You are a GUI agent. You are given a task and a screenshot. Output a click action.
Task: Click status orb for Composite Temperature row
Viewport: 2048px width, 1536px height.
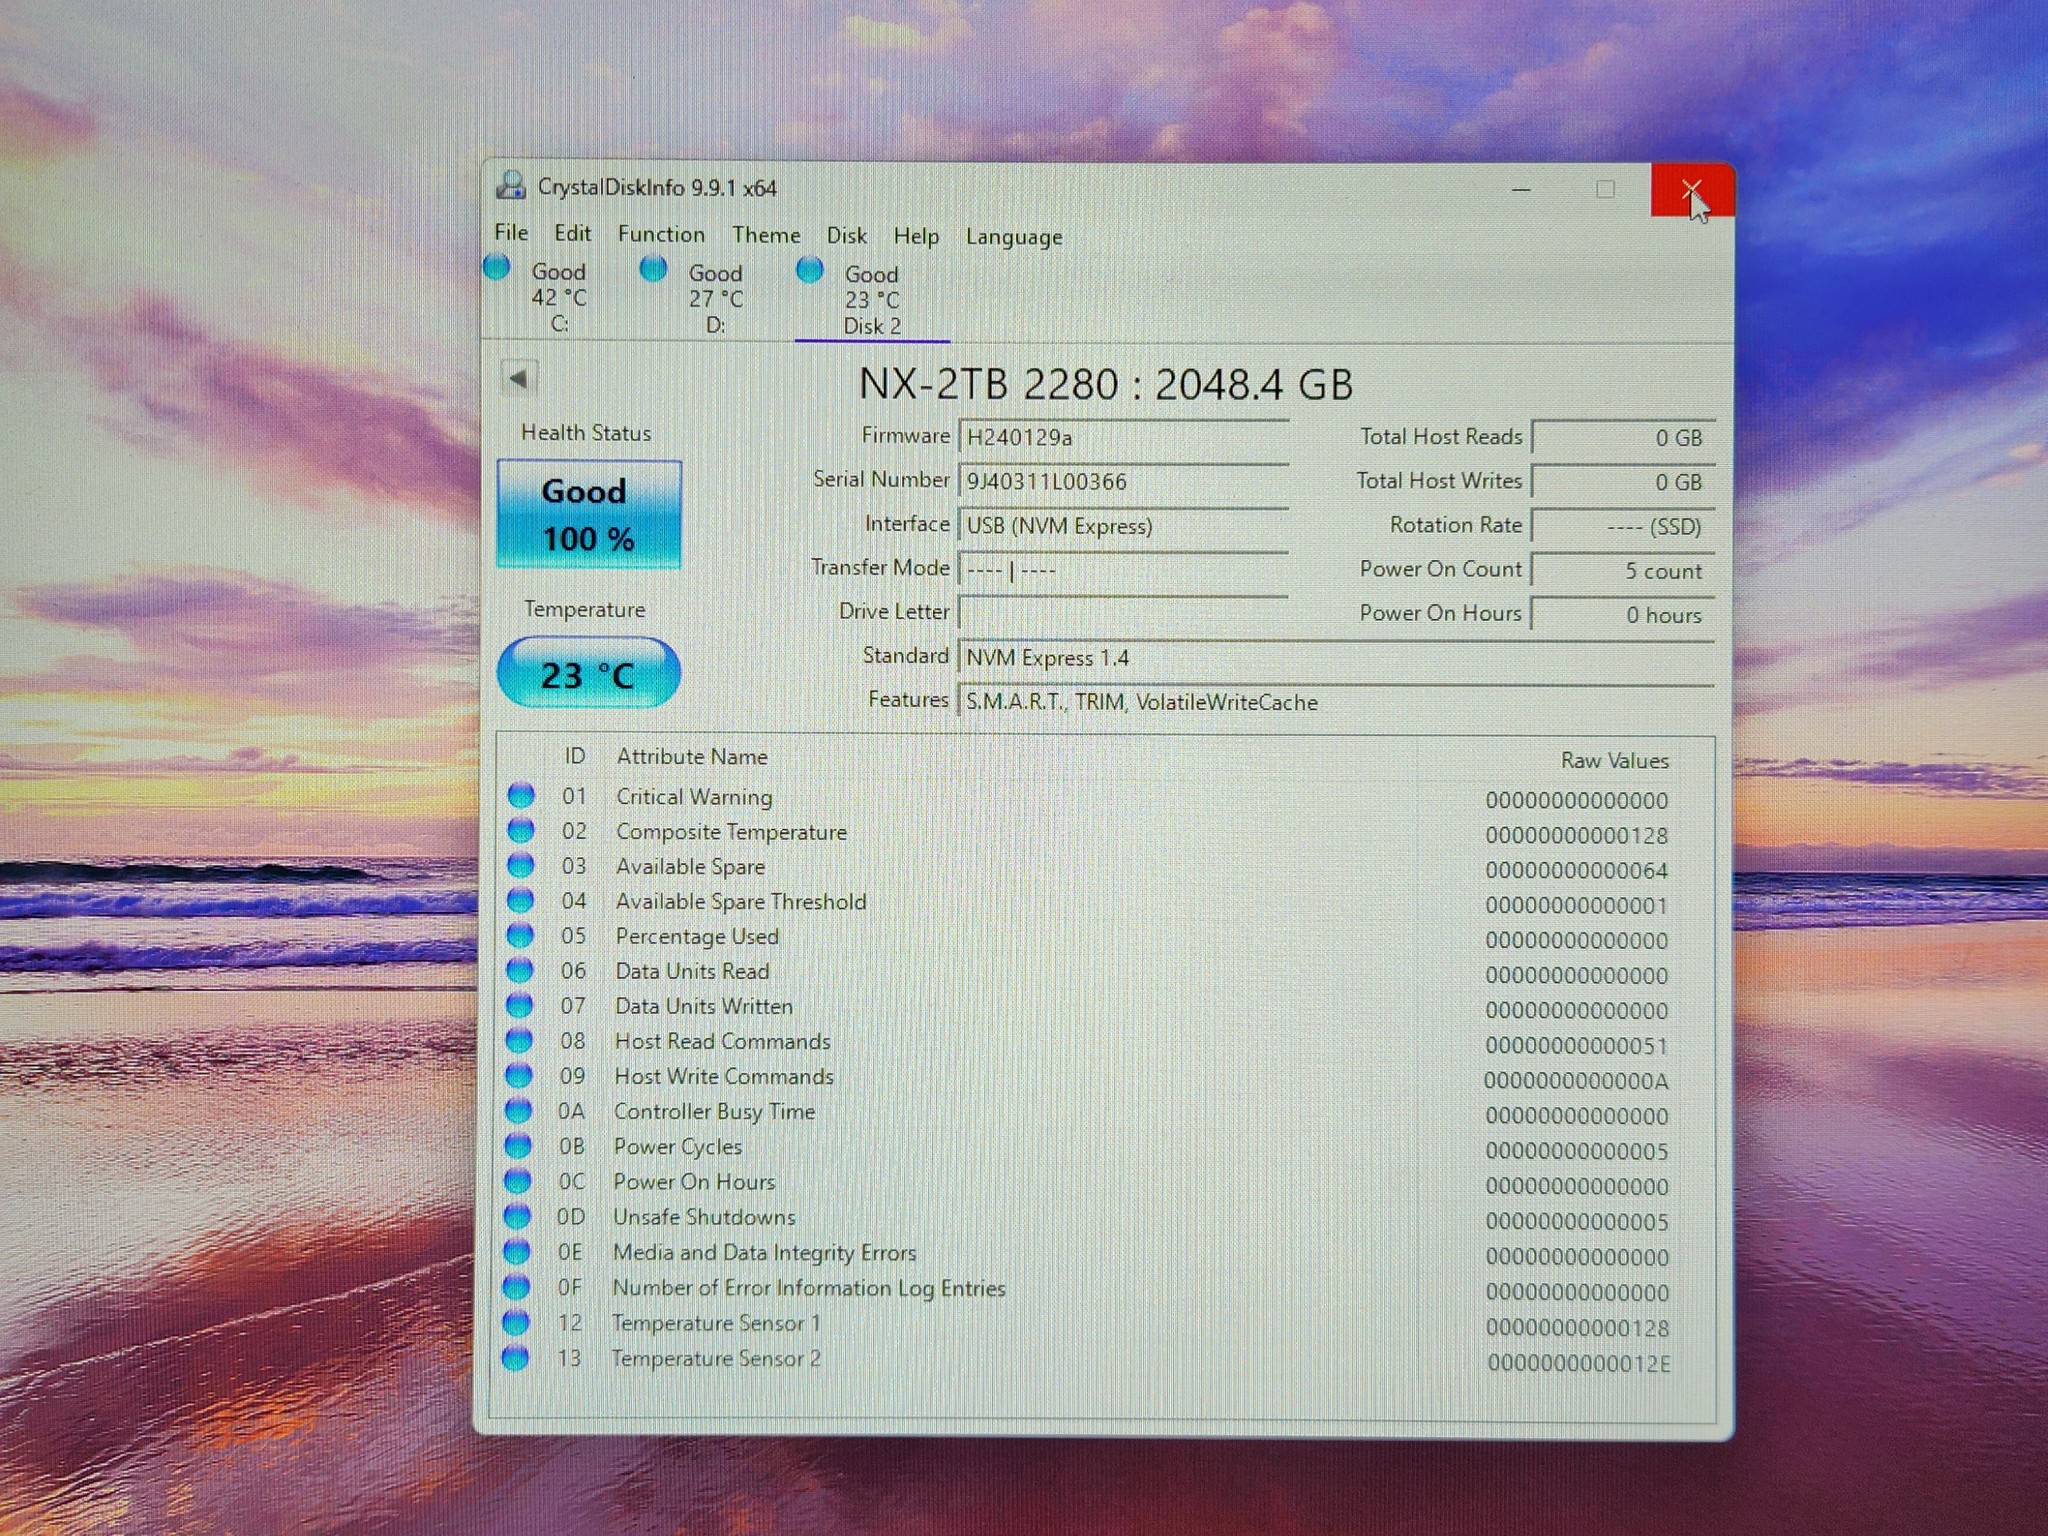pyautogui.click(x=520, y=831)
